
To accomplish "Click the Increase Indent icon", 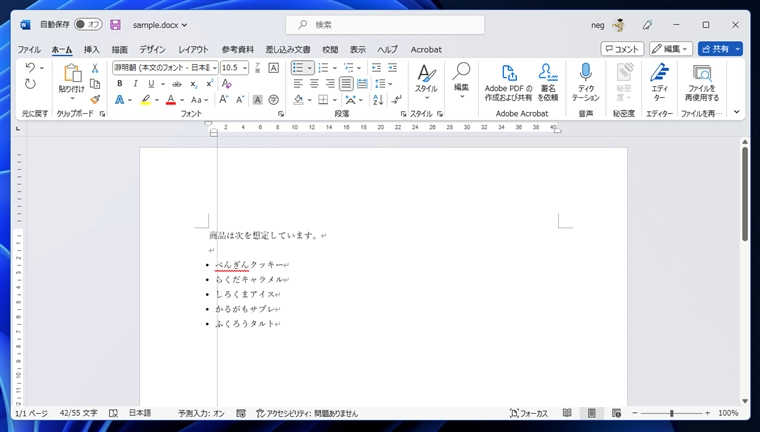I will pos(393,68).
